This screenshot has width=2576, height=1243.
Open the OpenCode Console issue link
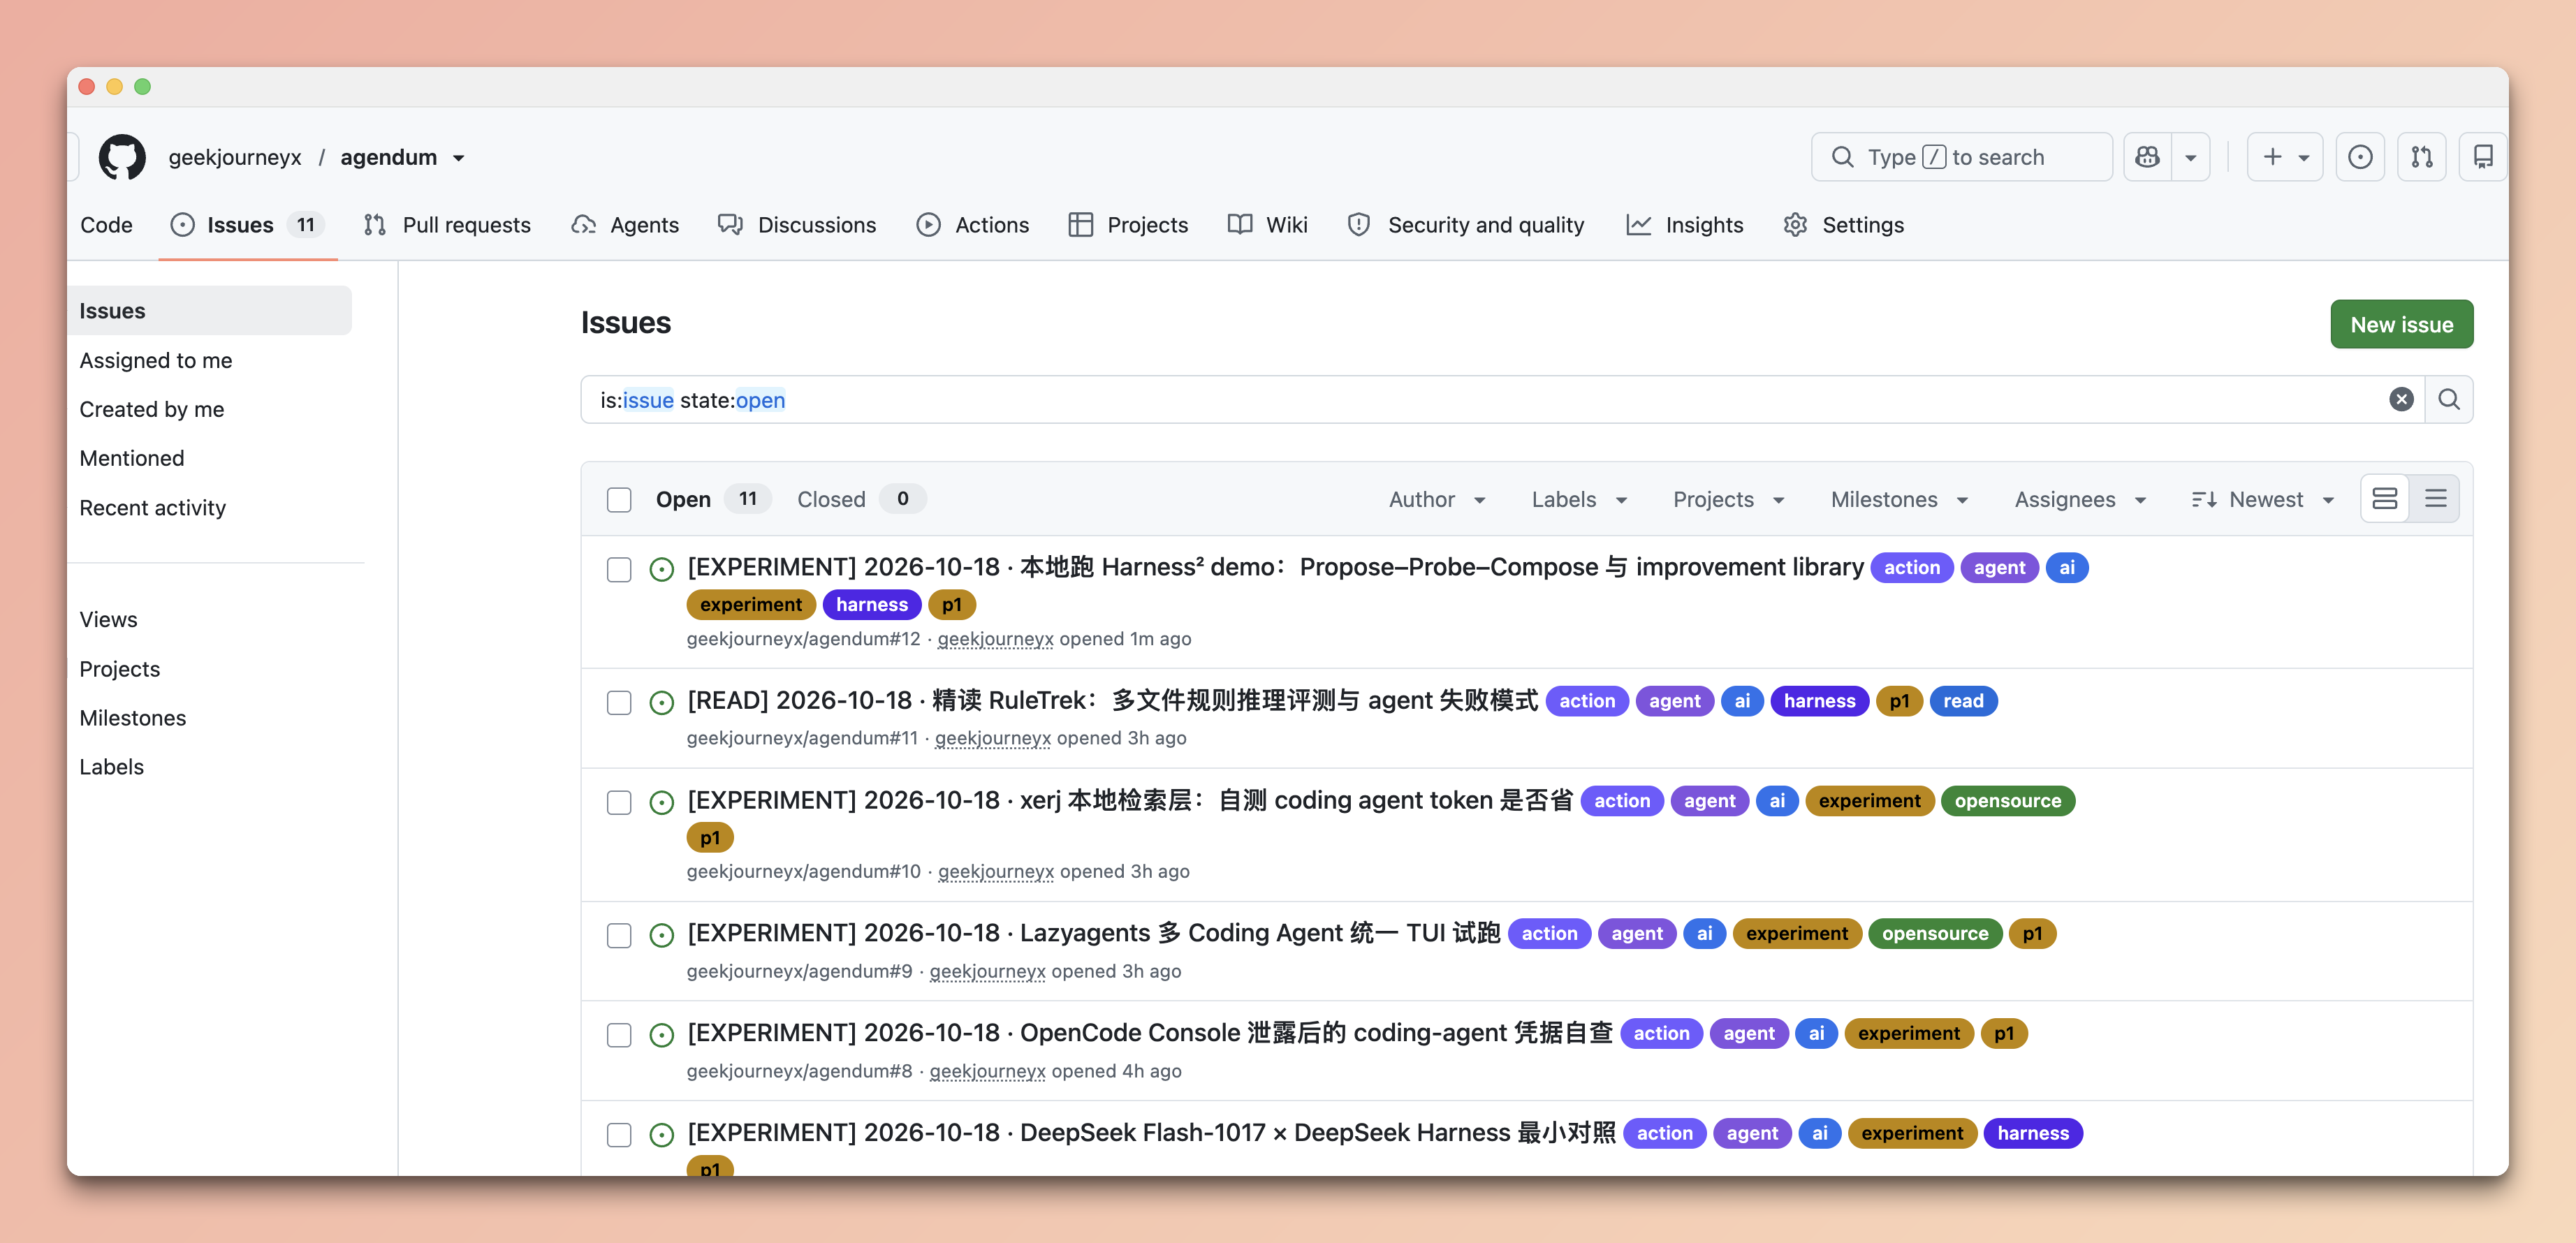[x=1149, y=1033]
